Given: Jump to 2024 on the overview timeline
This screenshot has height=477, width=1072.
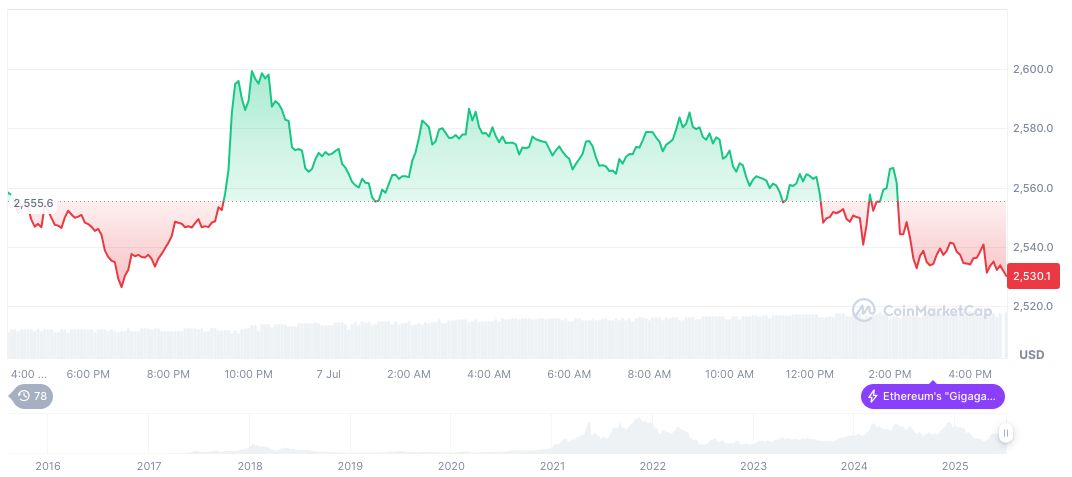Looking at the screenshot, I should pos(854,466).
